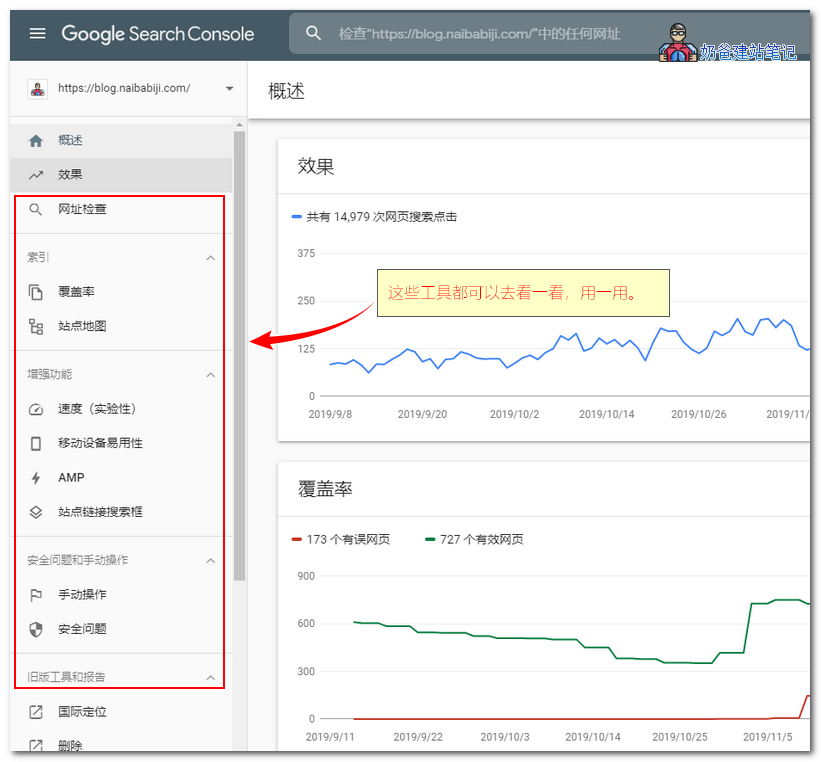Collapse the 索引 section
This screenshot has height=762, width=821.
(x=210, y=257)
